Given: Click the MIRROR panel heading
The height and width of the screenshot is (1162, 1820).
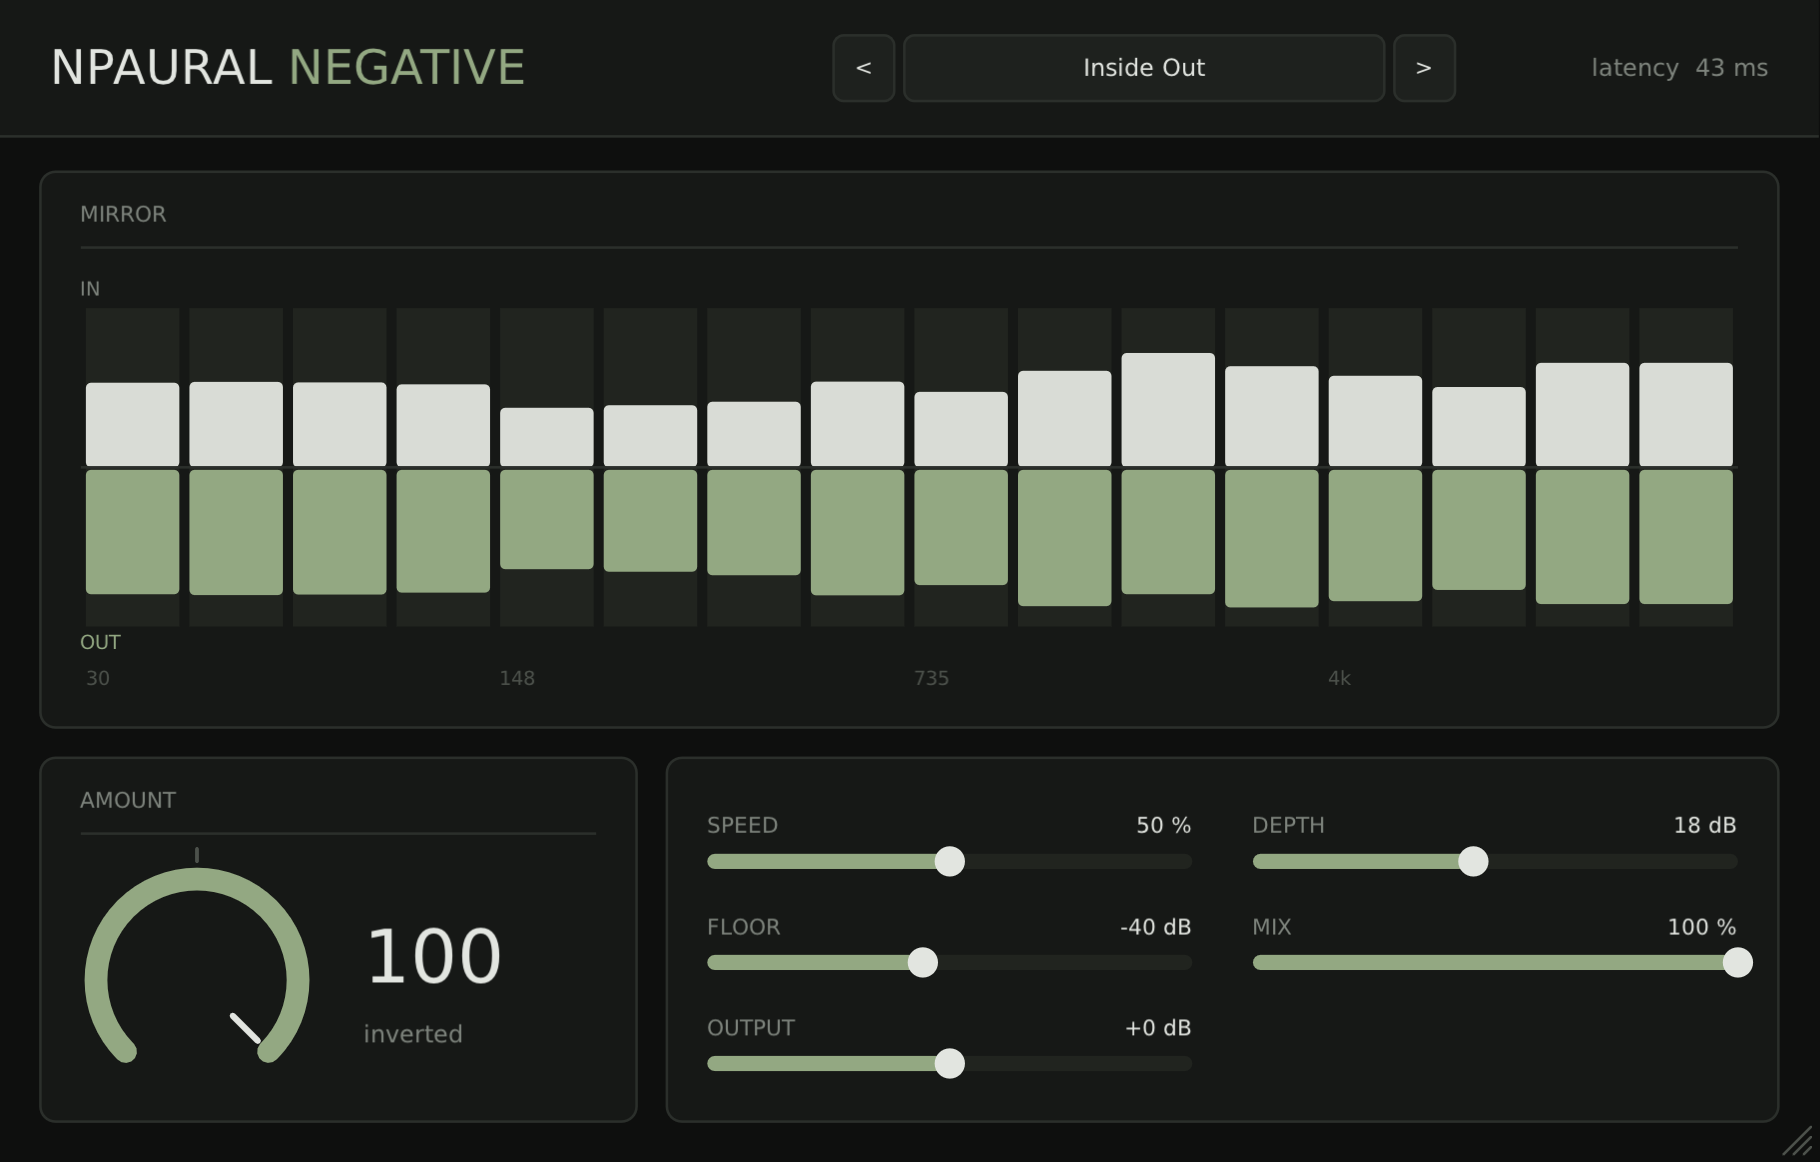Looking at the screenshot, I should coord(123,214).
